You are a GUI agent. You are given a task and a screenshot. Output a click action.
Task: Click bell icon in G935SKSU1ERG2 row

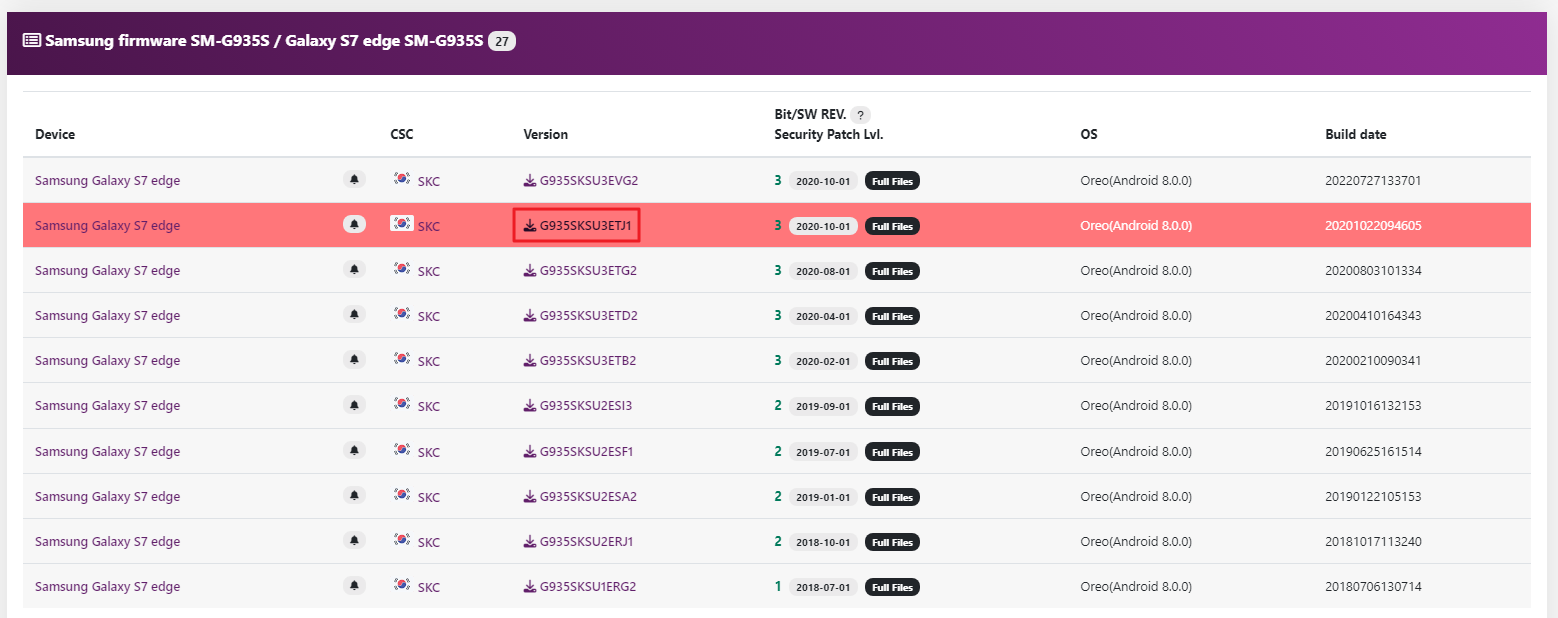[354, 585]
